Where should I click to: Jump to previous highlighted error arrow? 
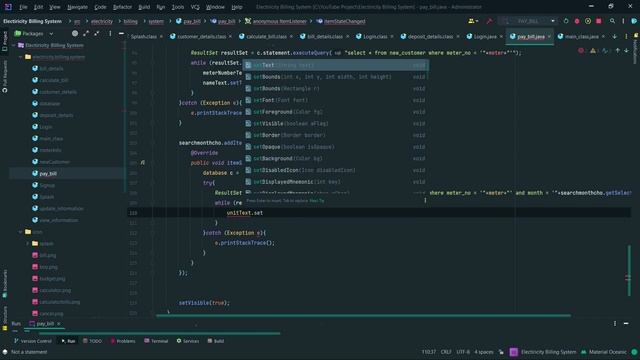tap(618, 51)
